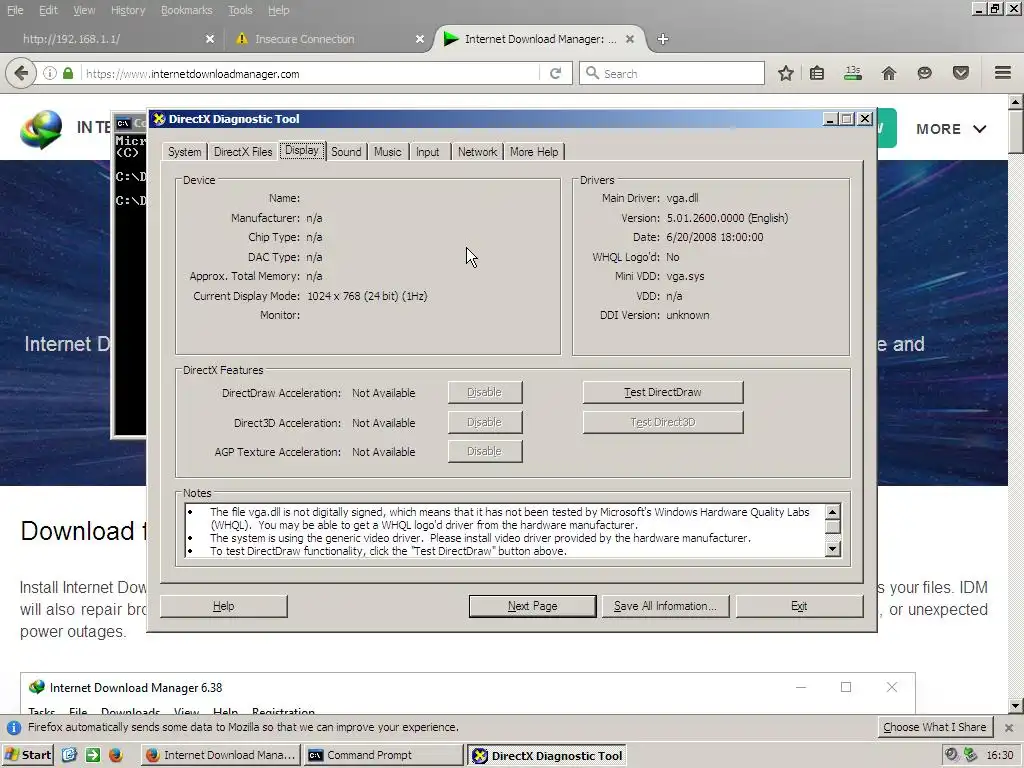The width and height of the screenshot is (1024, 768).
Task: Open the chat smiley icon in toolbar
Action: click(x=924, y=73)
